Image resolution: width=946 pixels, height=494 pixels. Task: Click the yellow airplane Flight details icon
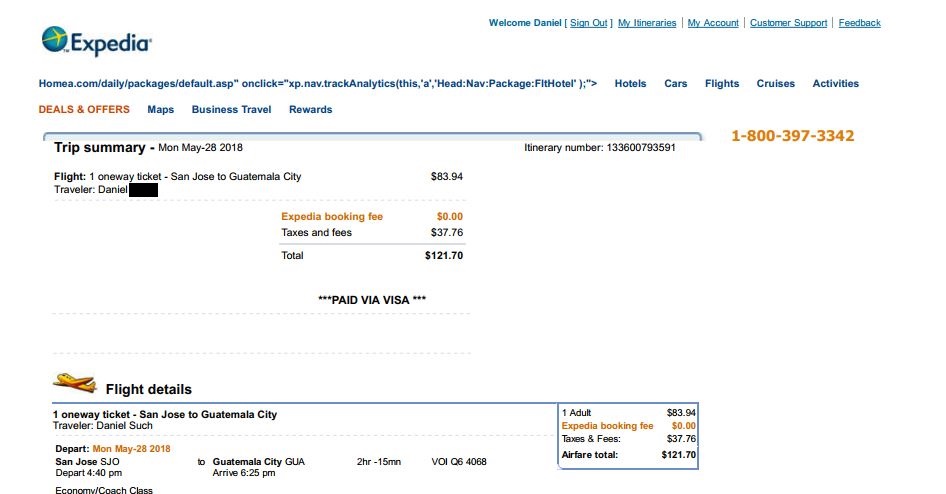point(75,382)
